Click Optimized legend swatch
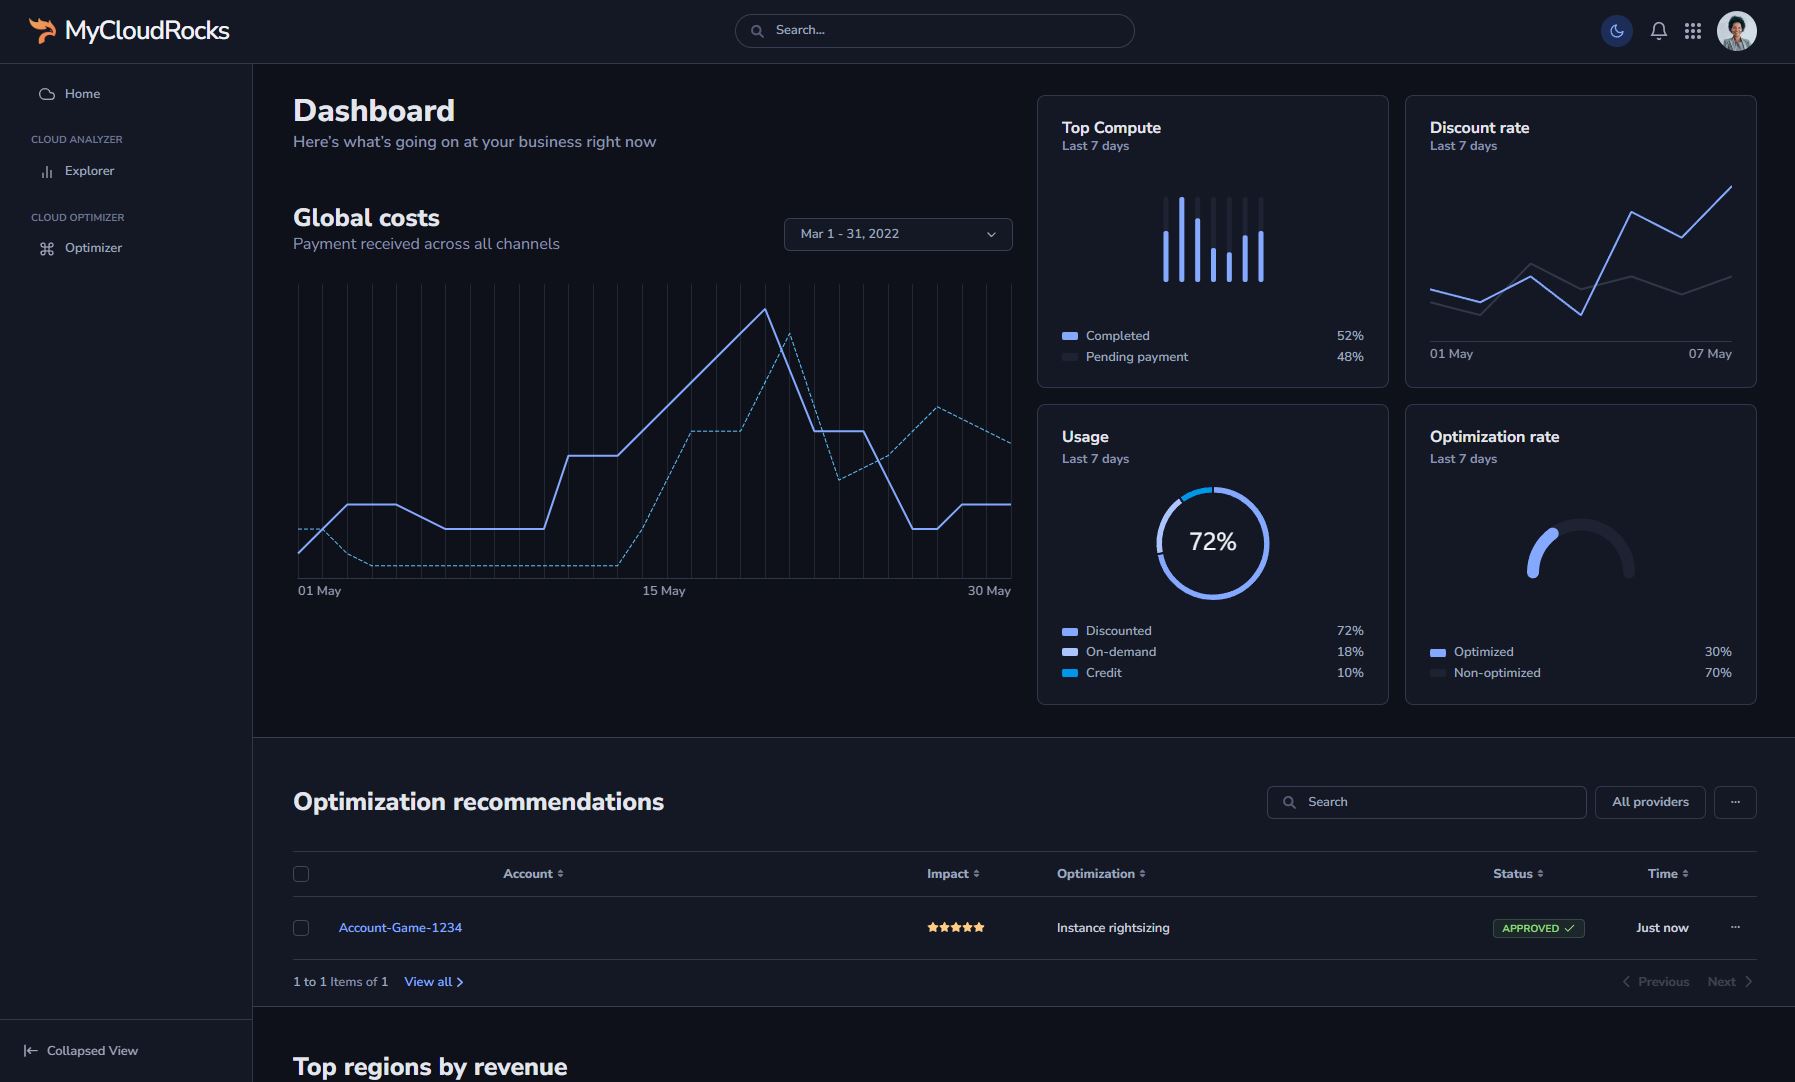The image size is (1795, 1082). click(1438, 653)
